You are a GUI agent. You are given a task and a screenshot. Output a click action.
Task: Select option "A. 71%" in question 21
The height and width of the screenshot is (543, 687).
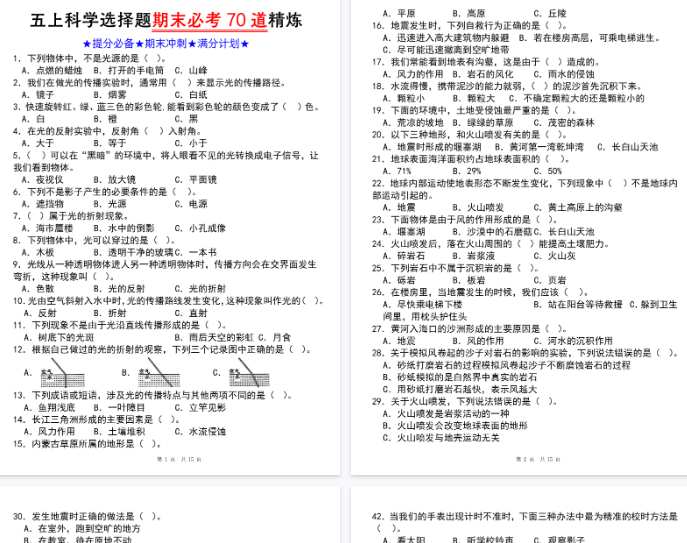[x=397, y=171]
